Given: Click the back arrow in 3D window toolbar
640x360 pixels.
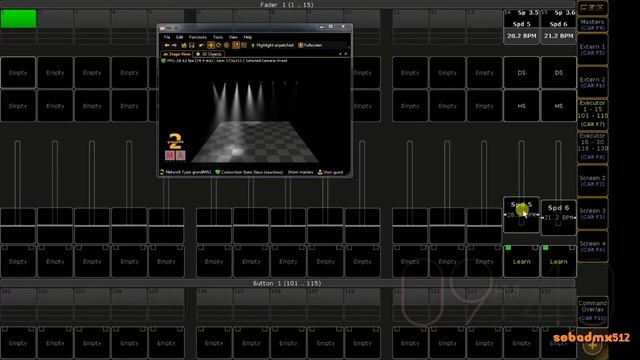Looking at the screenshot, I should pyautogui.click(x=167, y=45).
